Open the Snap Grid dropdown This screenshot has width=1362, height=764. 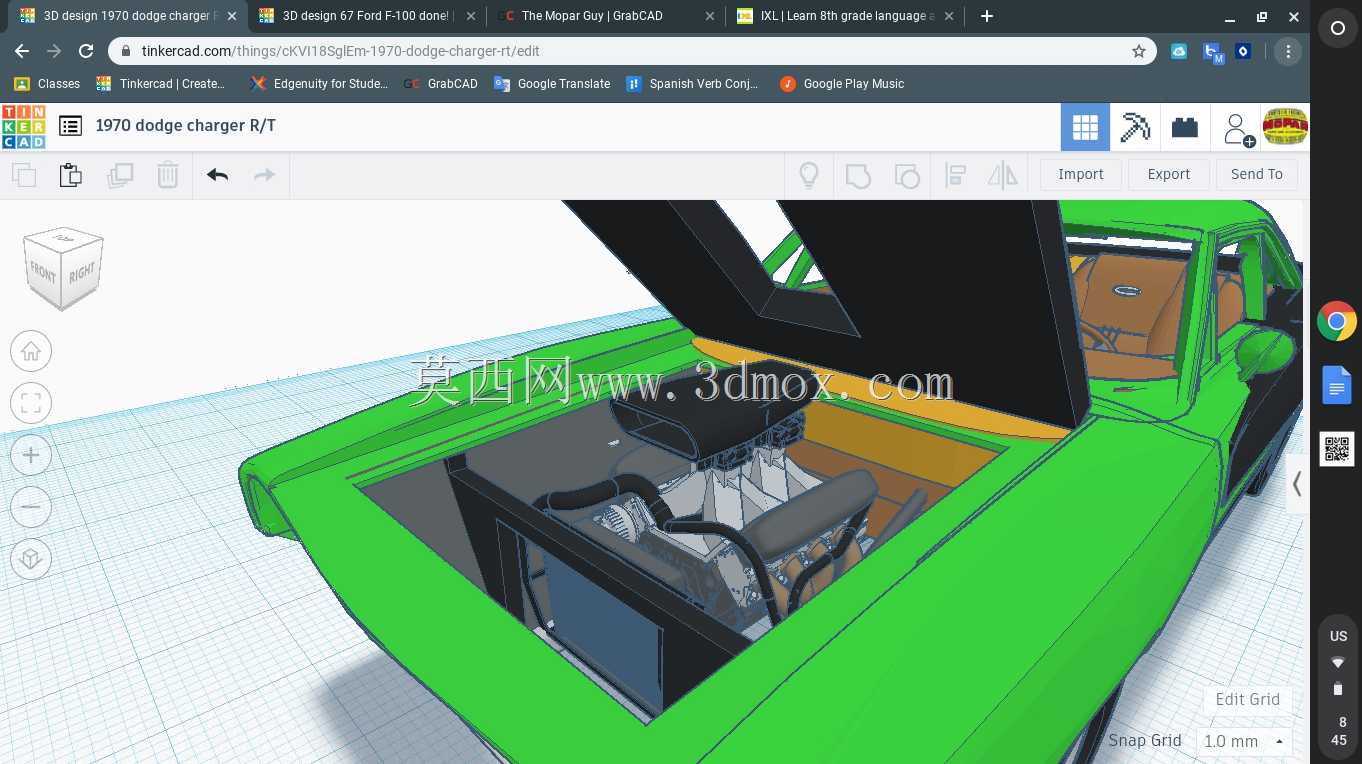coord(1244,741)
